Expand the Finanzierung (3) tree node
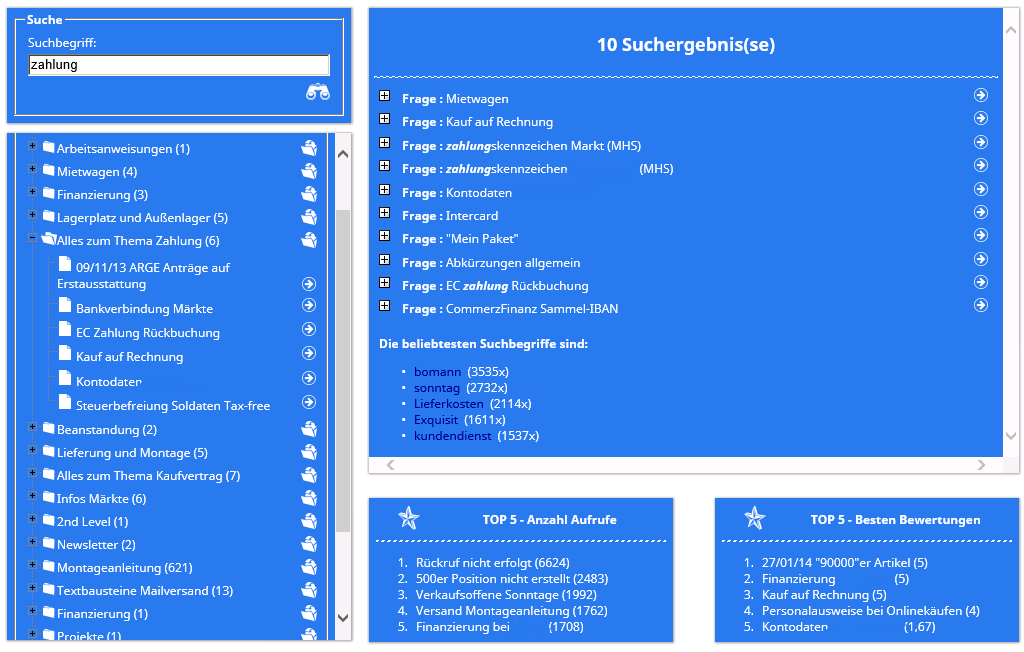The width and height of the screenshot is (1024, 652). (32, 192)
